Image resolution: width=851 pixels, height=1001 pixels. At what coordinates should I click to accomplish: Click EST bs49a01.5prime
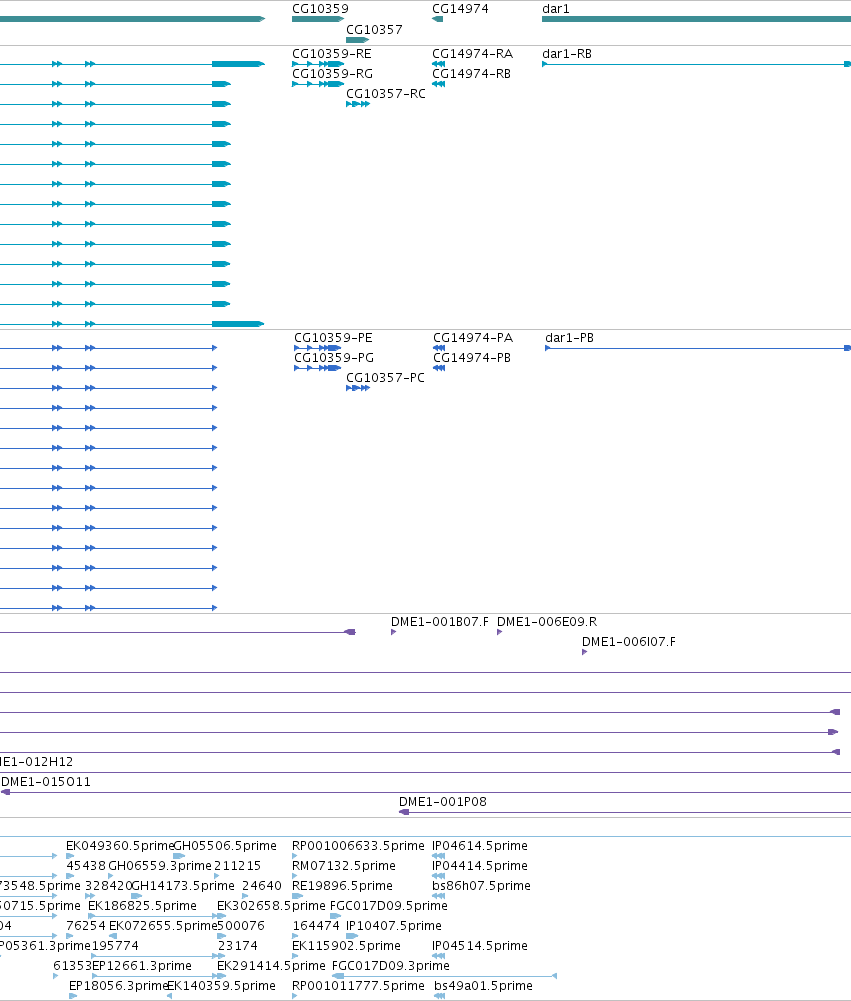coord(483,986)
